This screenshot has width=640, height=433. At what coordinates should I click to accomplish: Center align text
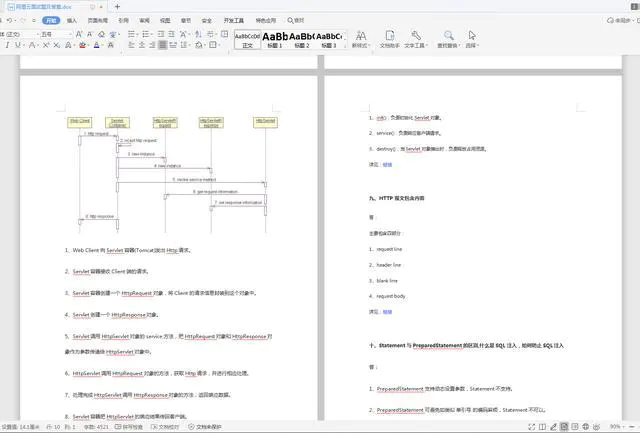[x=142, y=45]
